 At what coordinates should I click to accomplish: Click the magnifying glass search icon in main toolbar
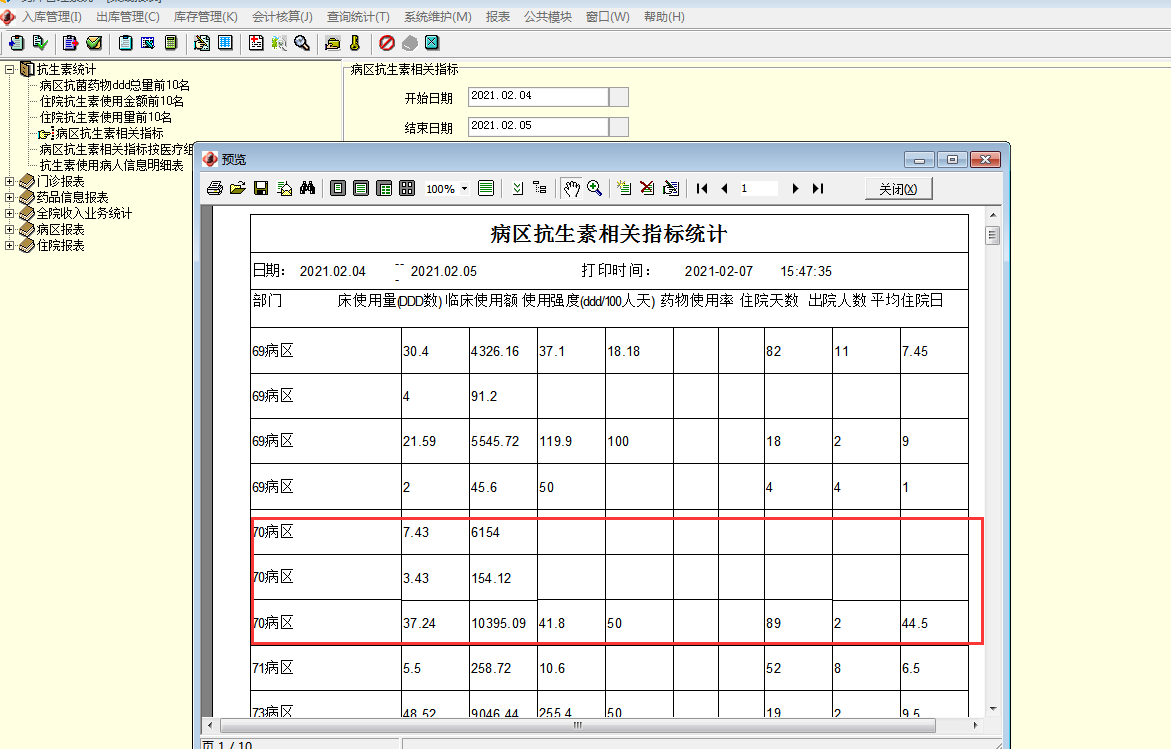coord(302,43)
